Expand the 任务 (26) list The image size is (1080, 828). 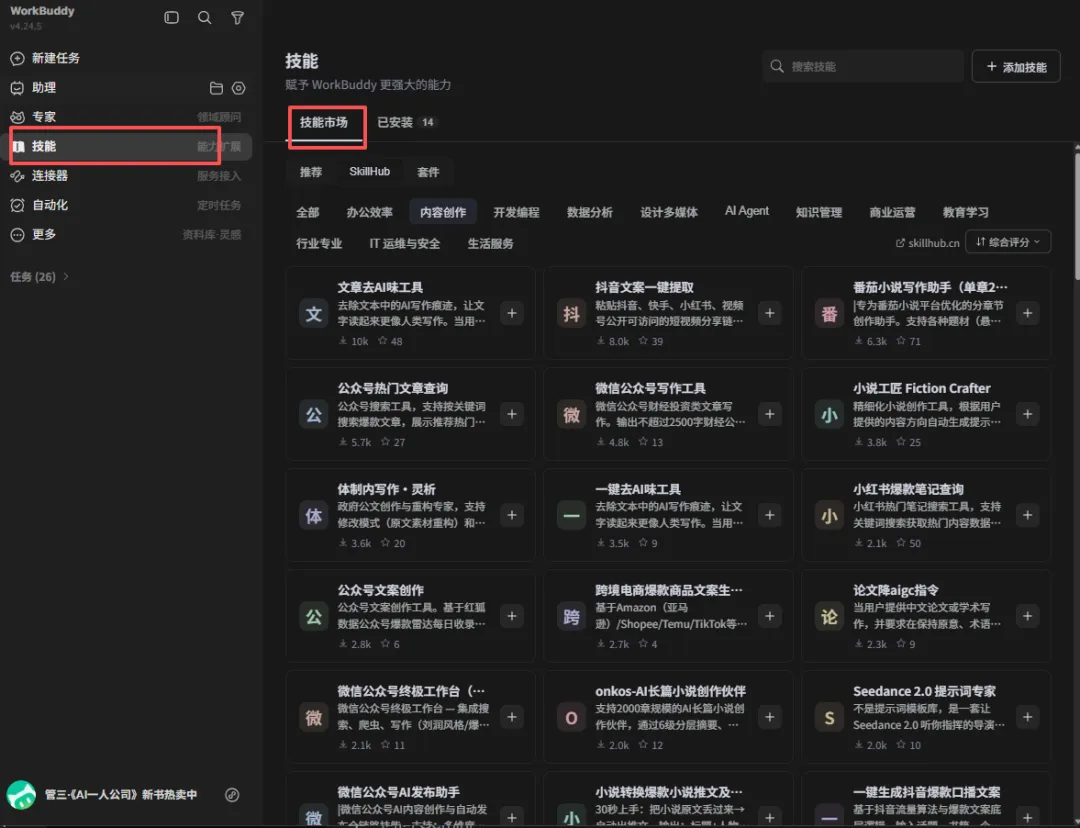point(39,276)
